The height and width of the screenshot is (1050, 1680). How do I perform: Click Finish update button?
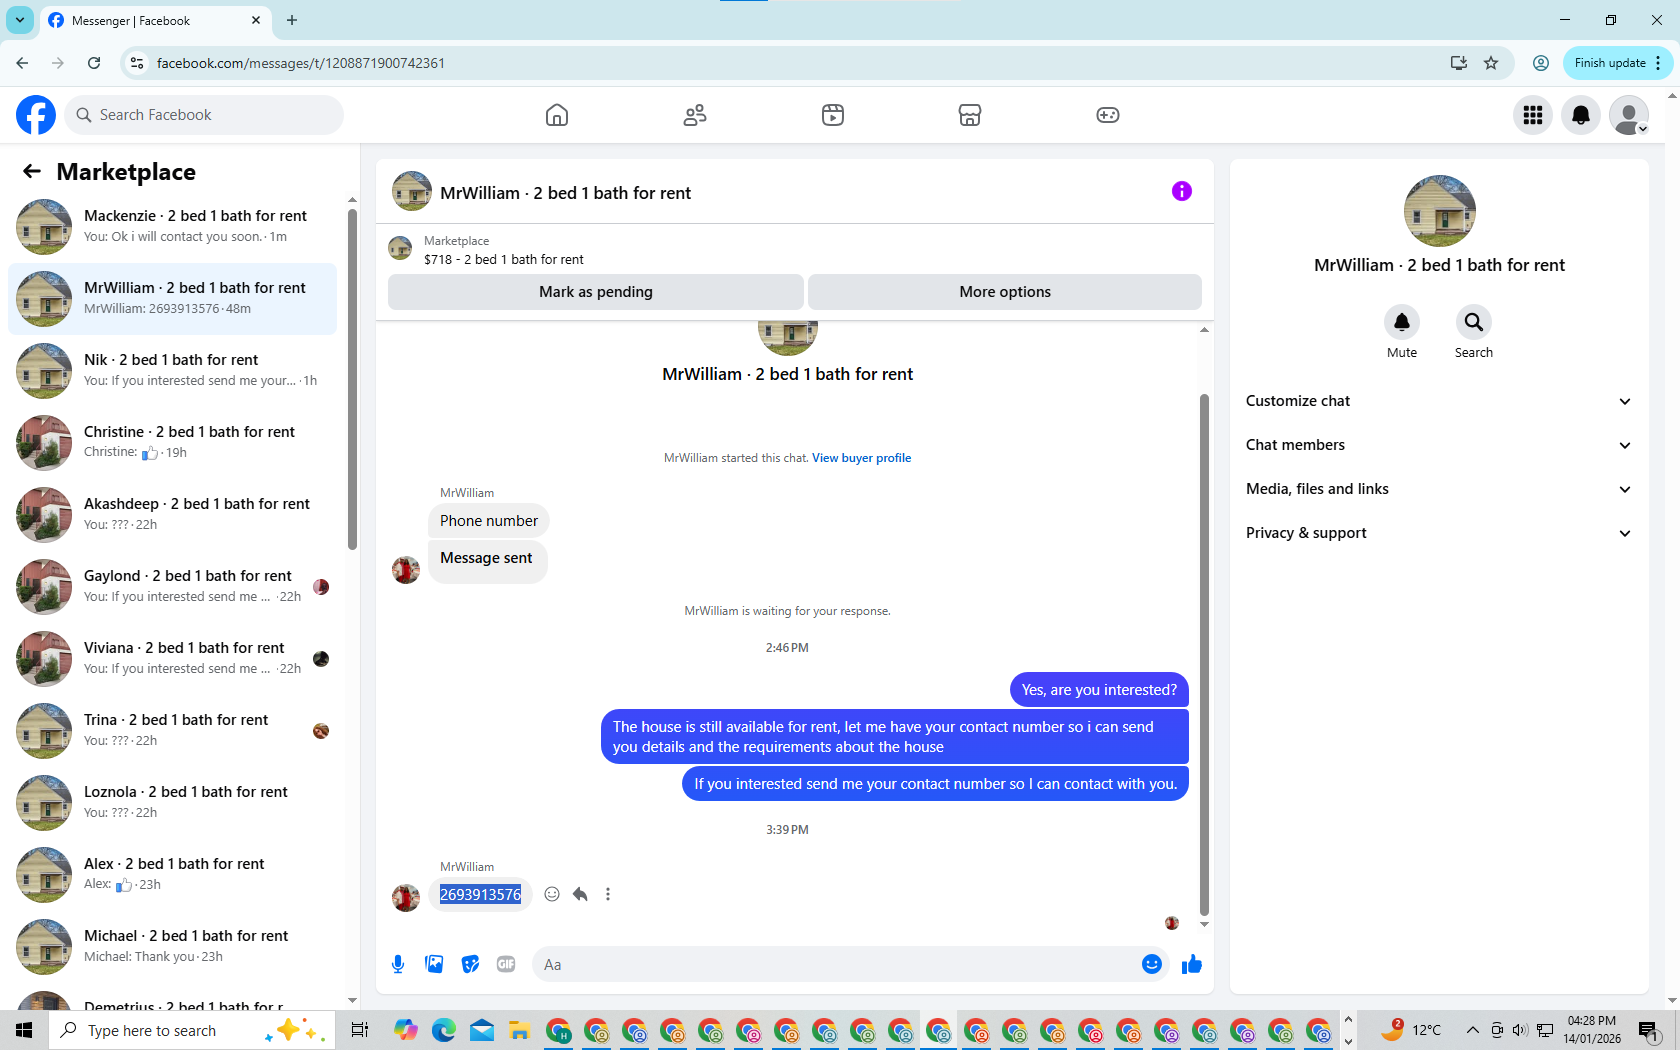point(1617,63)
